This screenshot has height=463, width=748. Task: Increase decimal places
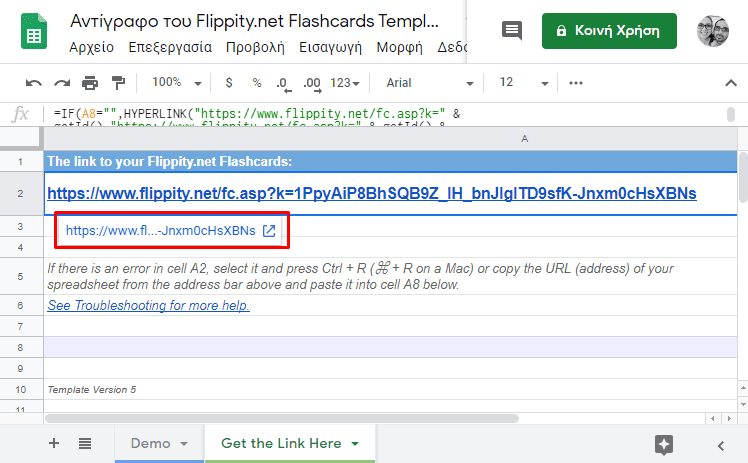point(312,84)
